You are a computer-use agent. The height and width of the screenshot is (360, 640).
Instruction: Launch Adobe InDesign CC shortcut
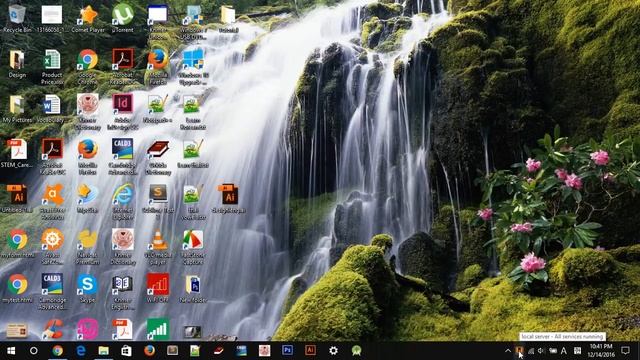tap(122, 111)
